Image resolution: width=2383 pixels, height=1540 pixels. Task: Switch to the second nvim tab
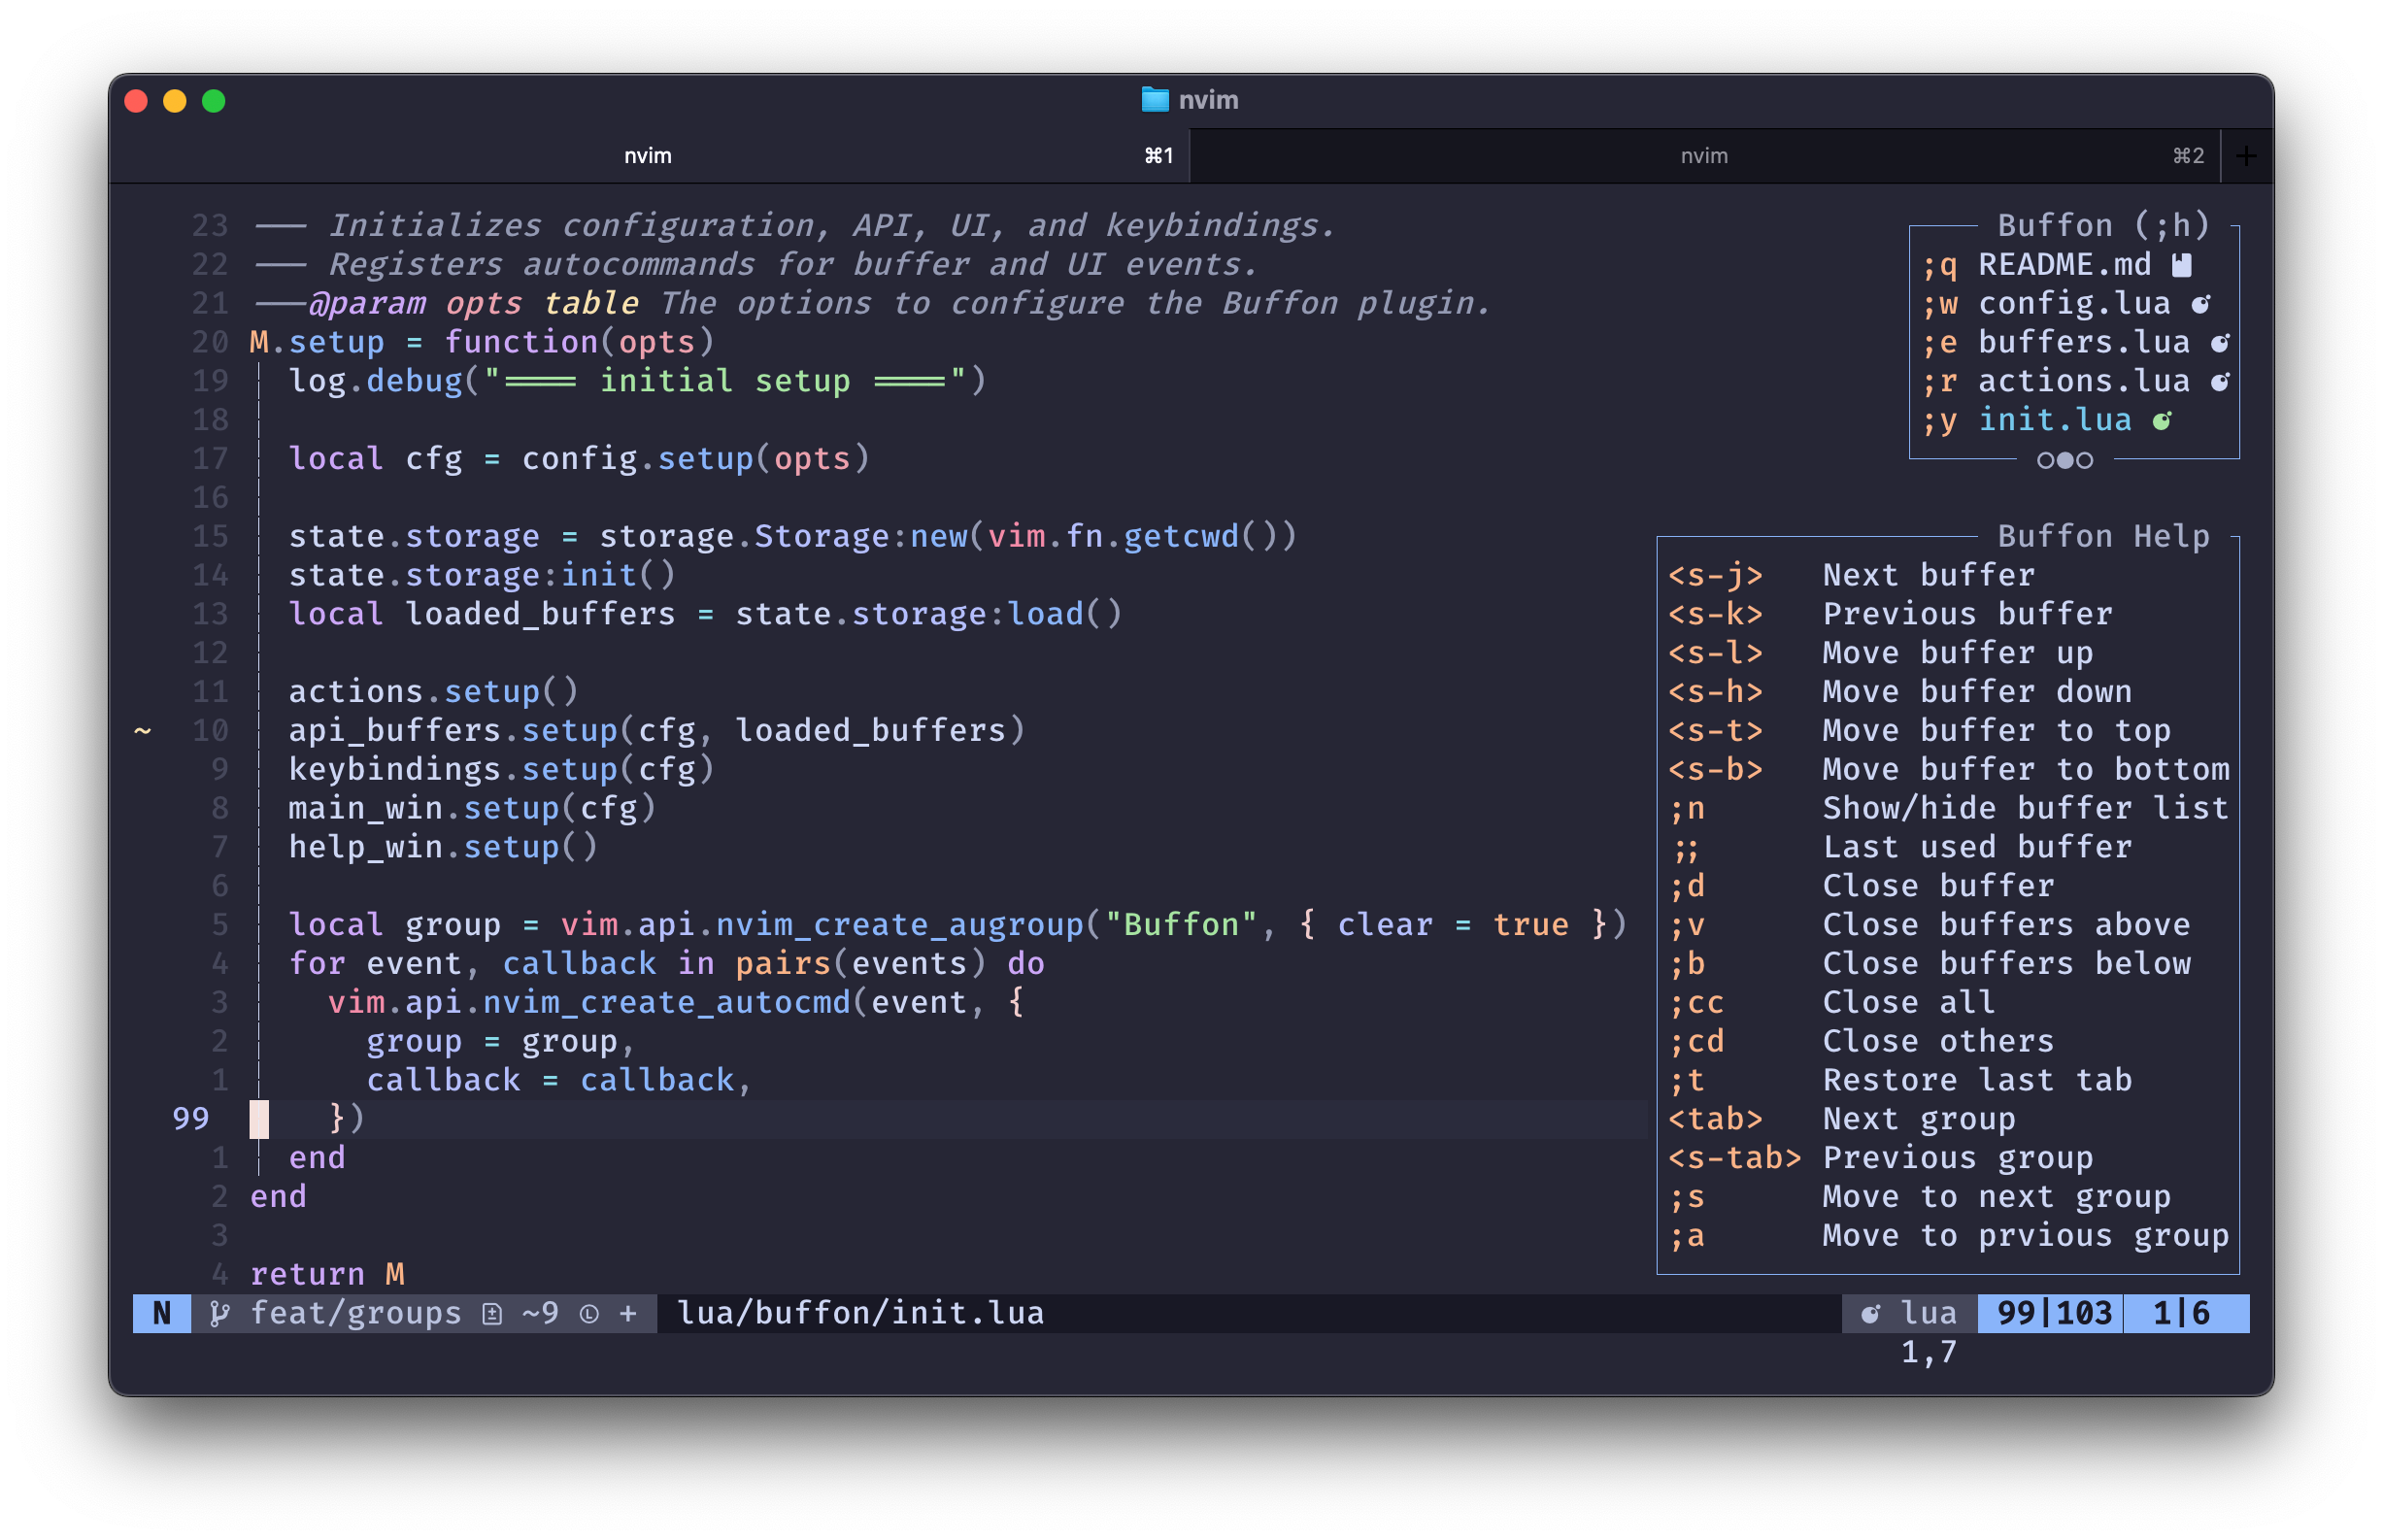coord(1704,156)
